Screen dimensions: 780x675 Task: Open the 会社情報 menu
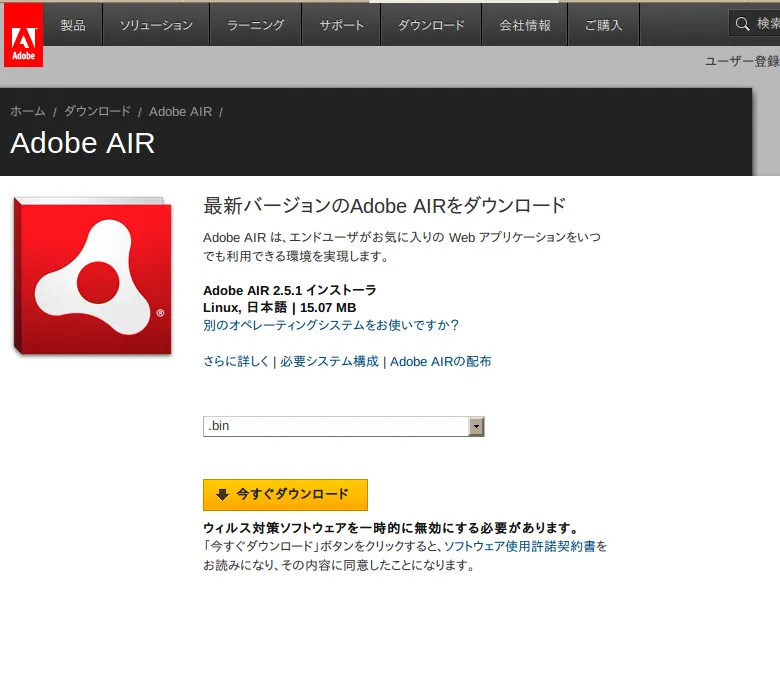pyautogui.click(x=525, y=25)
